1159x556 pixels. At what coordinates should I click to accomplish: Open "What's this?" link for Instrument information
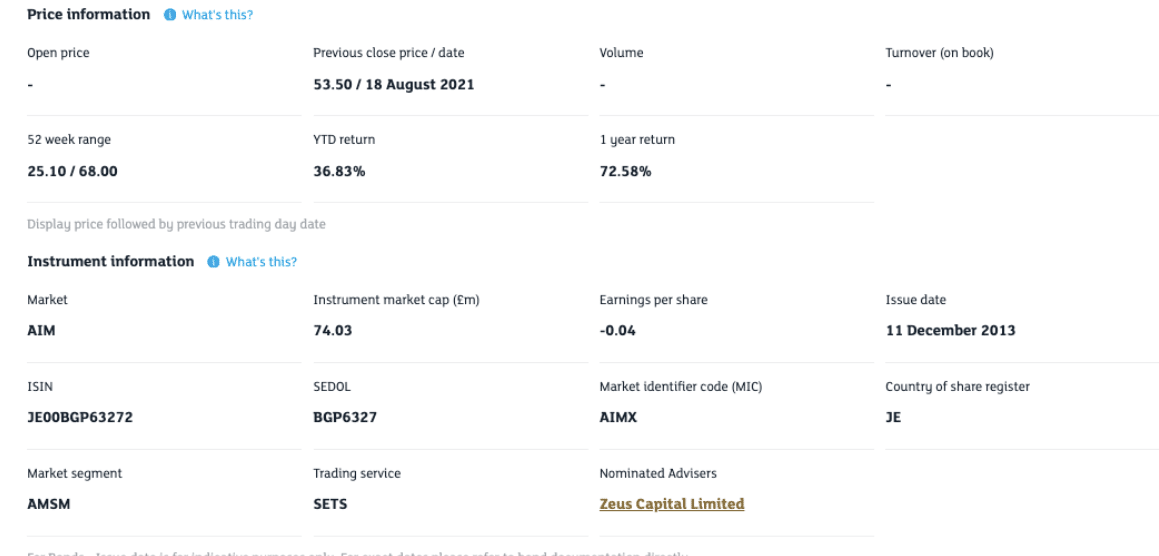[262, 262]
